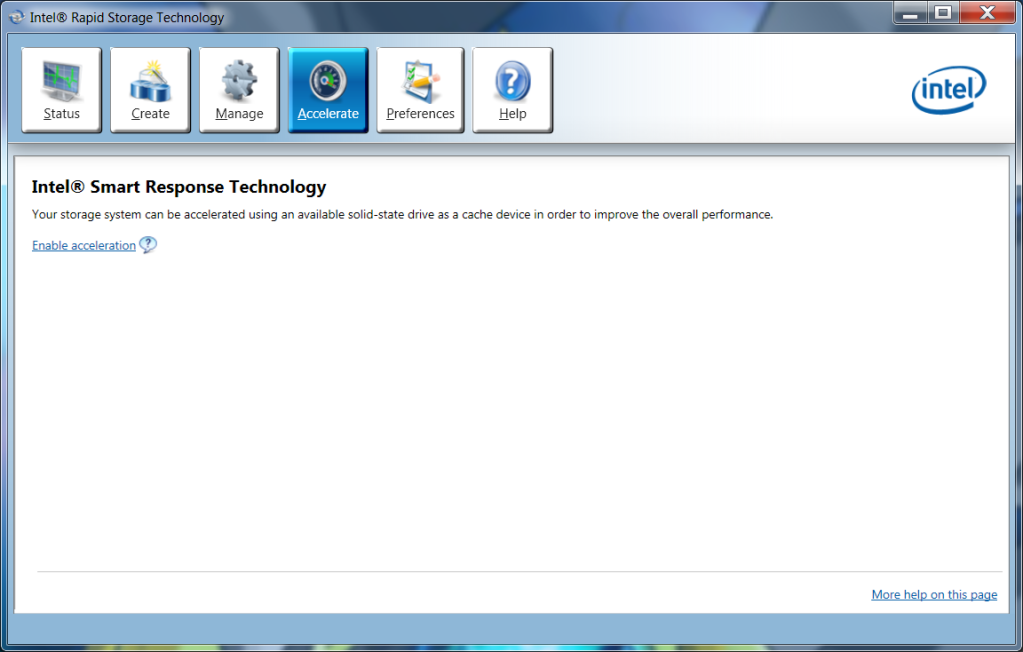Select the Accelerate section
The image size is (1023, 652).
328,90
